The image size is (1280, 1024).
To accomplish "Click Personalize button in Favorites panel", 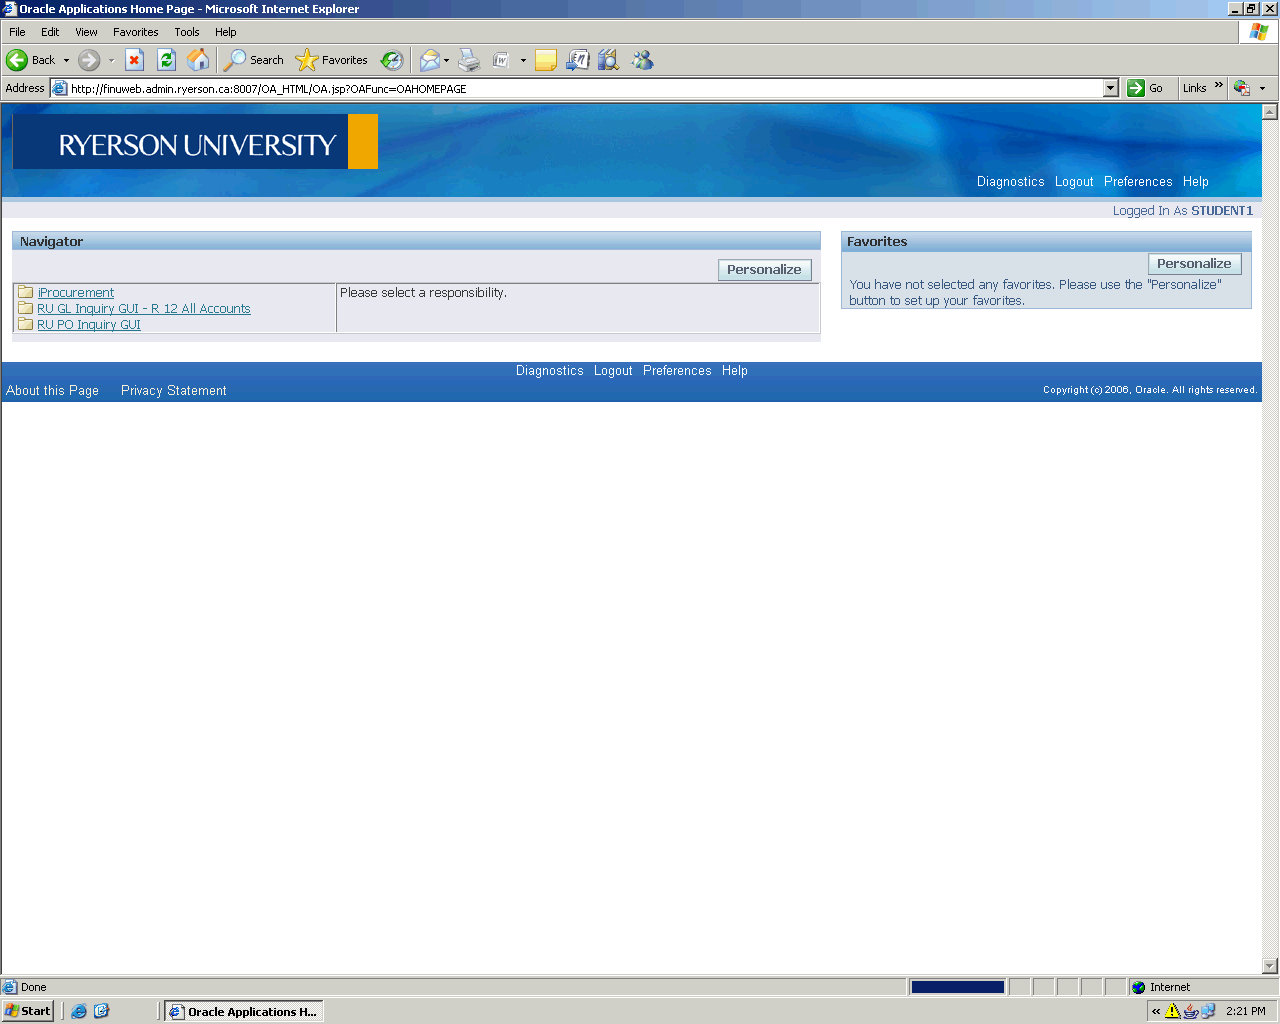I will [1194, 264].
